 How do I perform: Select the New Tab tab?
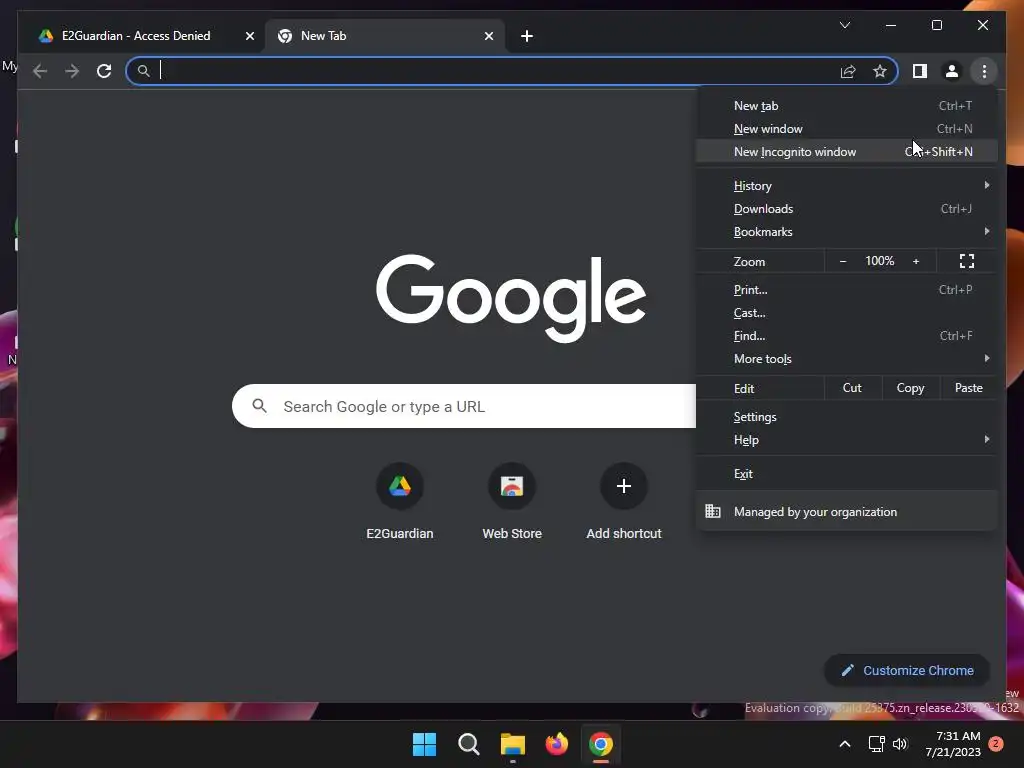pos(385,36)
